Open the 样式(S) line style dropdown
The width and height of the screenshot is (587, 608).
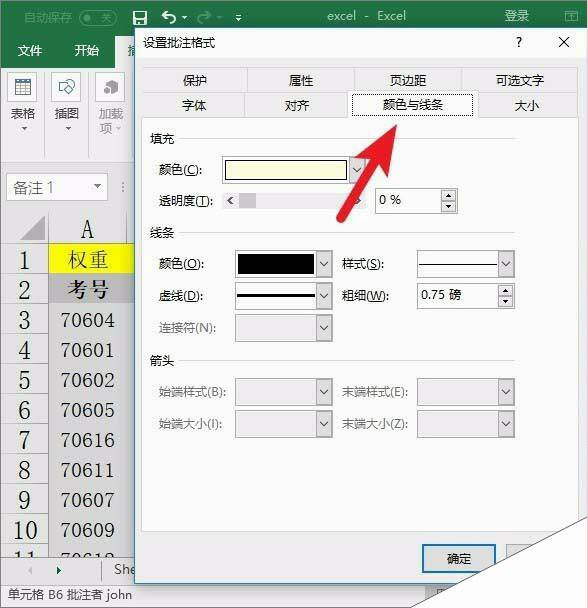[506, 264]
